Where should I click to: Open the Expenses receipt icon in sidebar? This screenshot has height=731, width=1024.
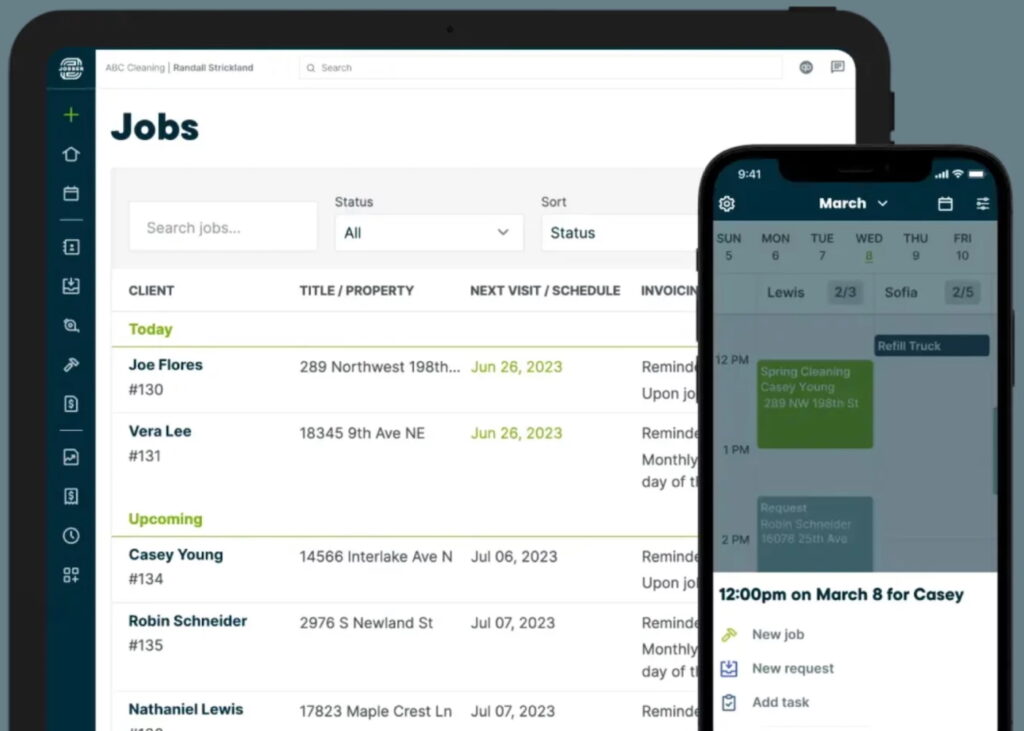tap(71, 496)
